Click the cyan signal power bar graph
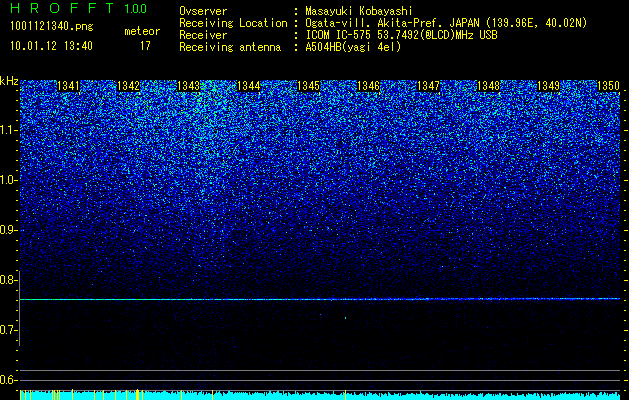 tap(320, 395)
